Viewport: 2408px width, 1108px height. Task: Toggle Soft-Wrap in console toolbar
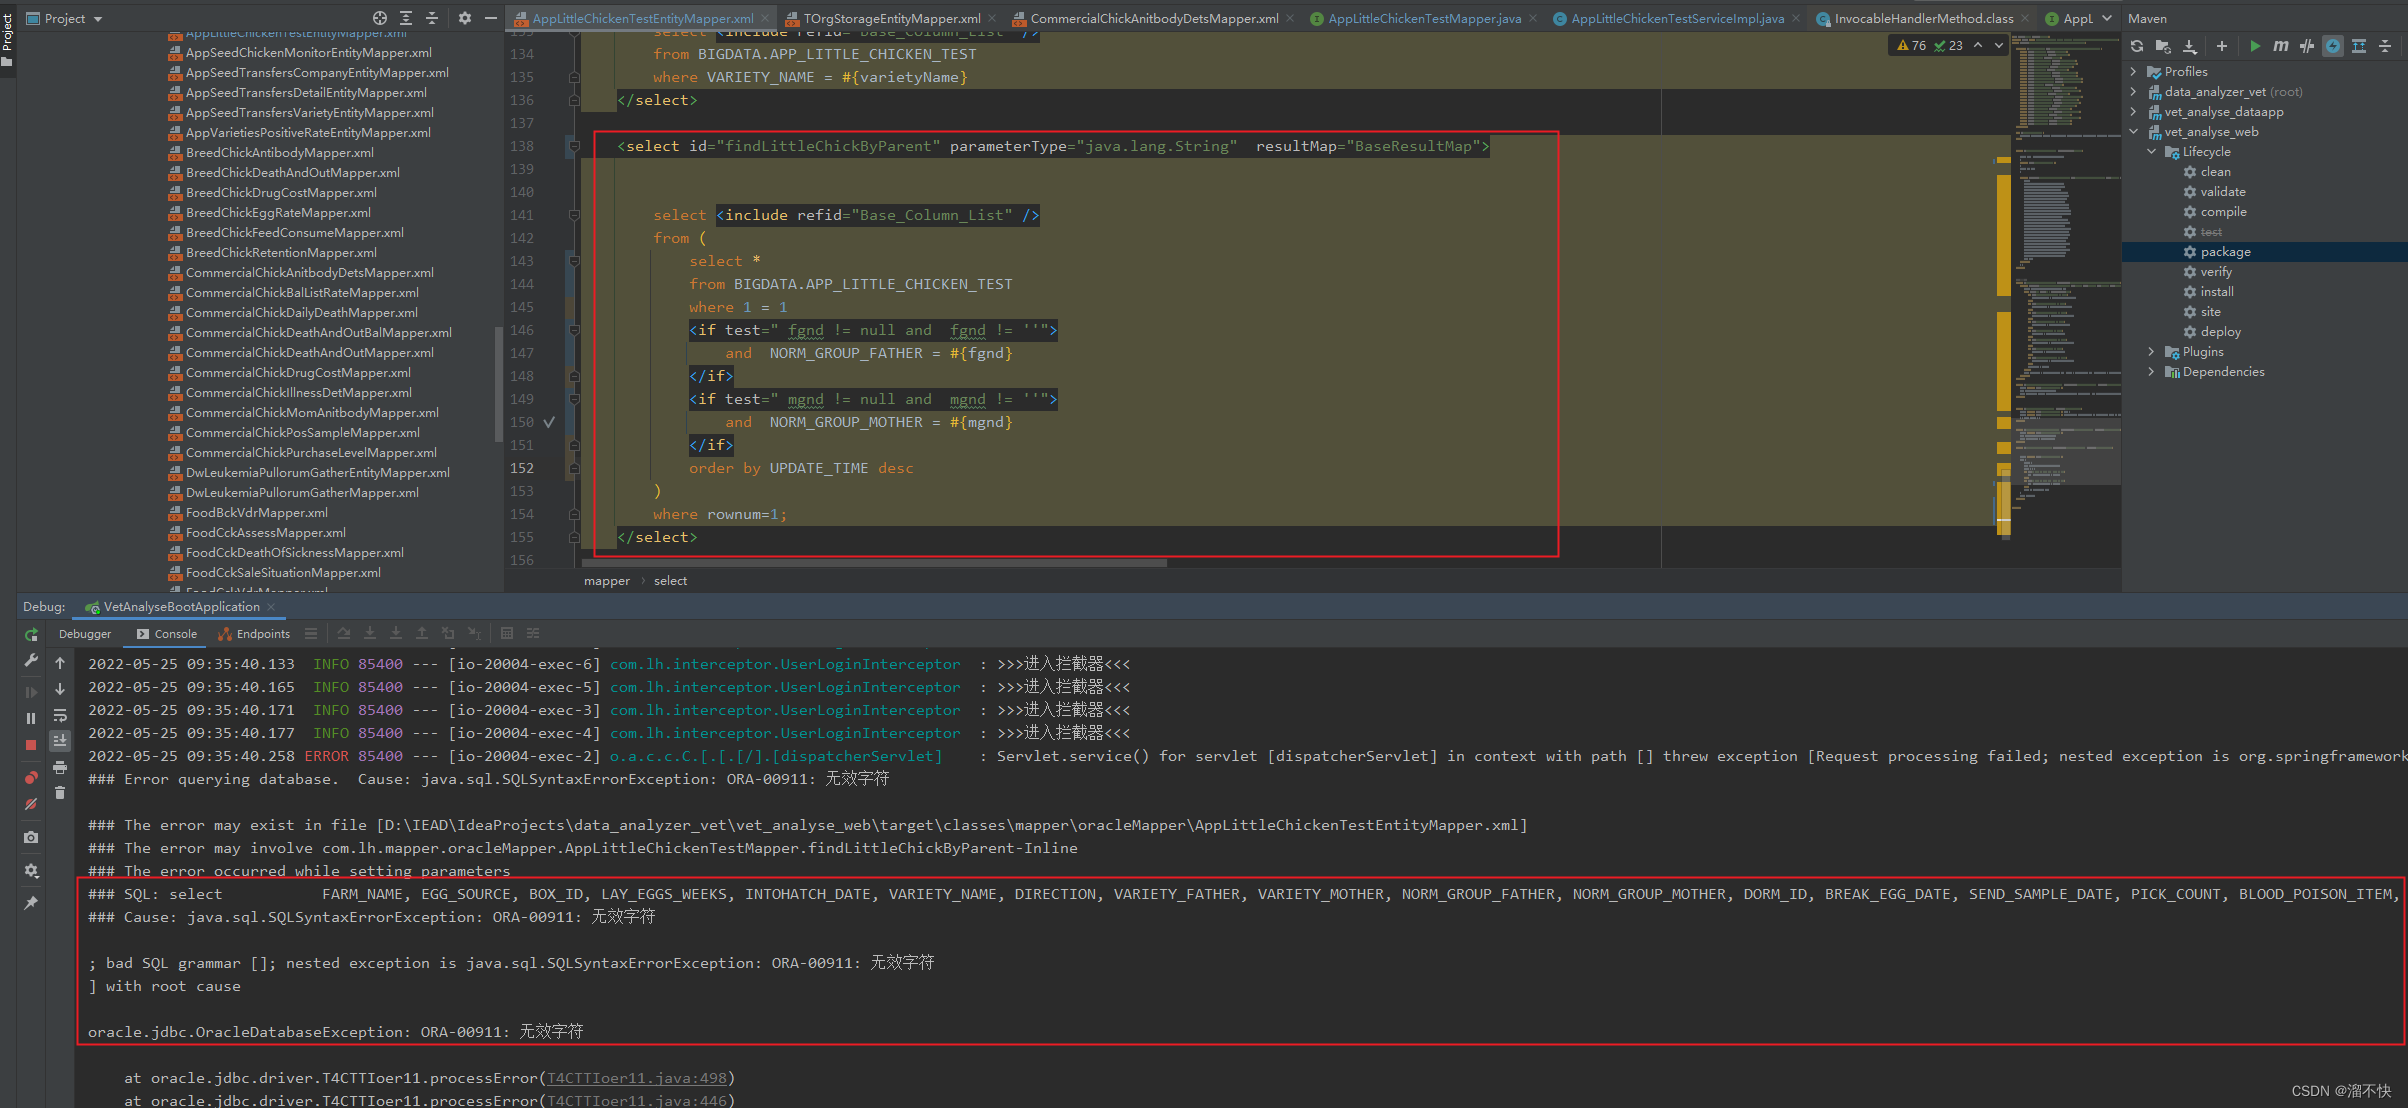click(61, 716)
